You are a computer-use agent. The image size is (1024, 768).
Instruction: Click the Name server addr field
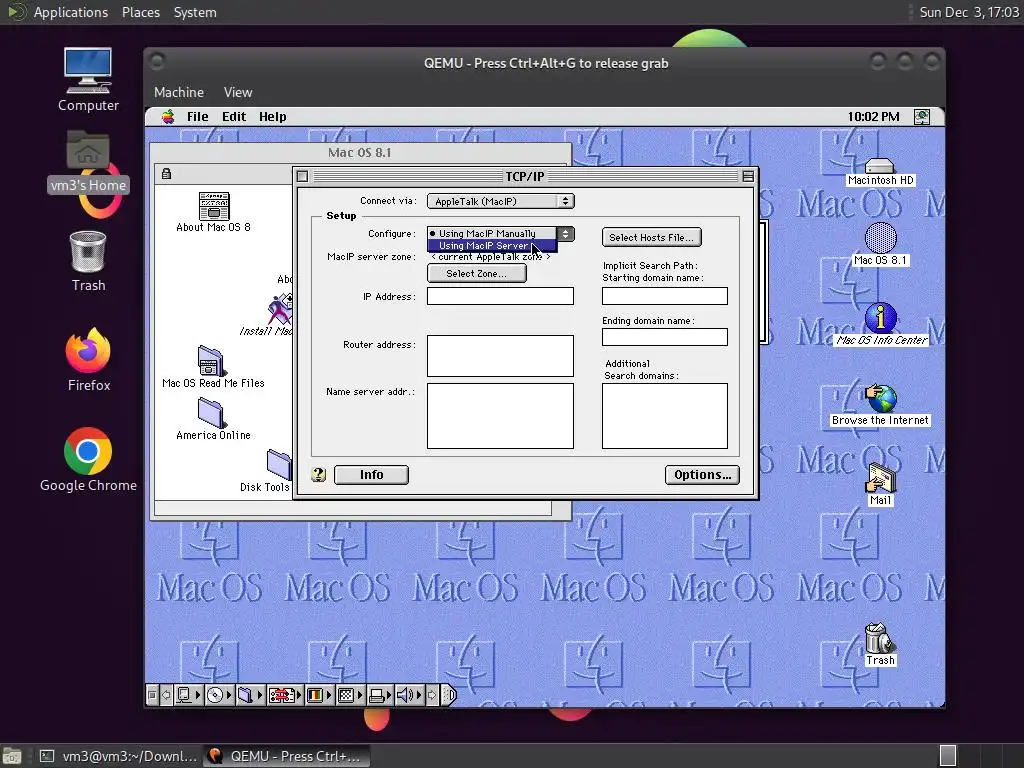tap(500, 416)
